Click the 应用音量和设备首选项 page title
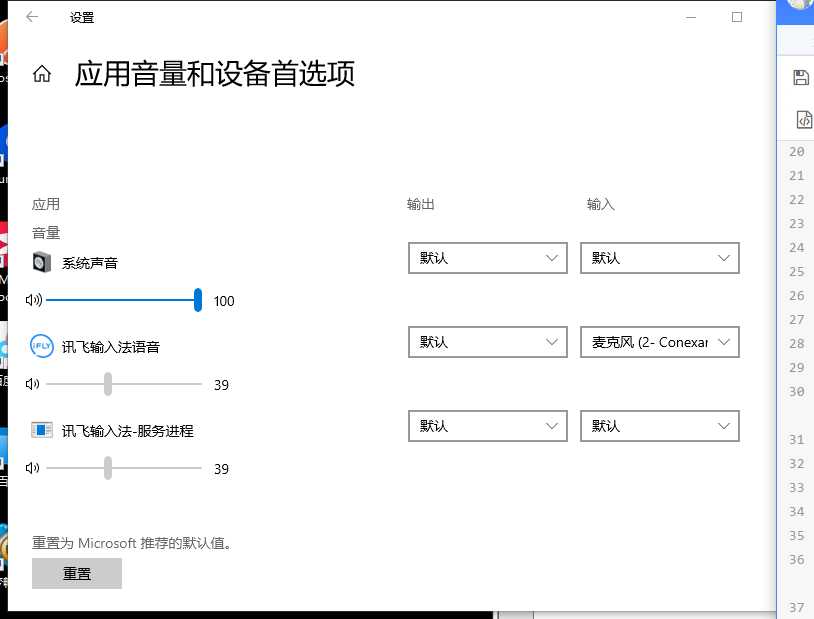This screenshot has height=619, width=814. pos(215,74)
